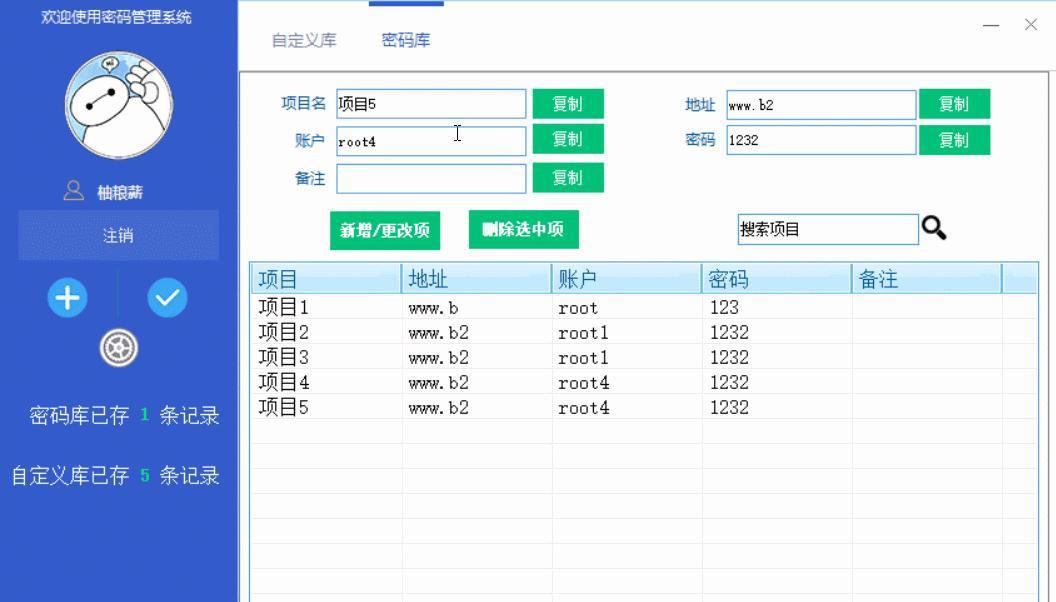Sort by the 项目 column header
Screen dimensions: 1056x602
point(326,279)
